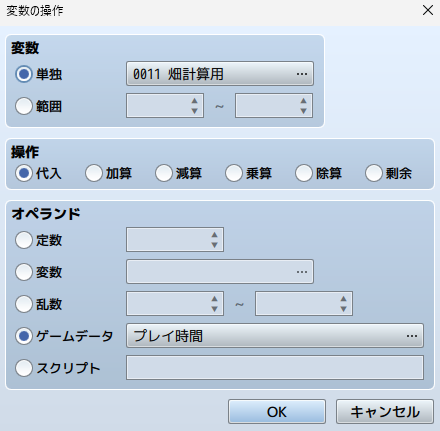This screenshot has width=440, height=431.
Task: Click the キャンセル button
Action: (x=385, y=412)
